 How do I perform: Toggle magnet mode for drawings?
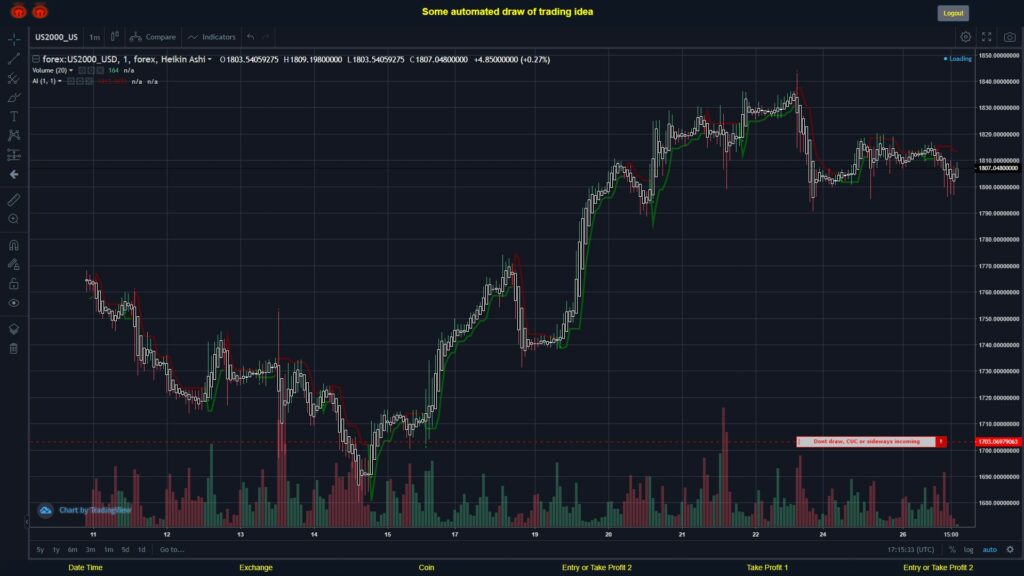tap(14, 245)
